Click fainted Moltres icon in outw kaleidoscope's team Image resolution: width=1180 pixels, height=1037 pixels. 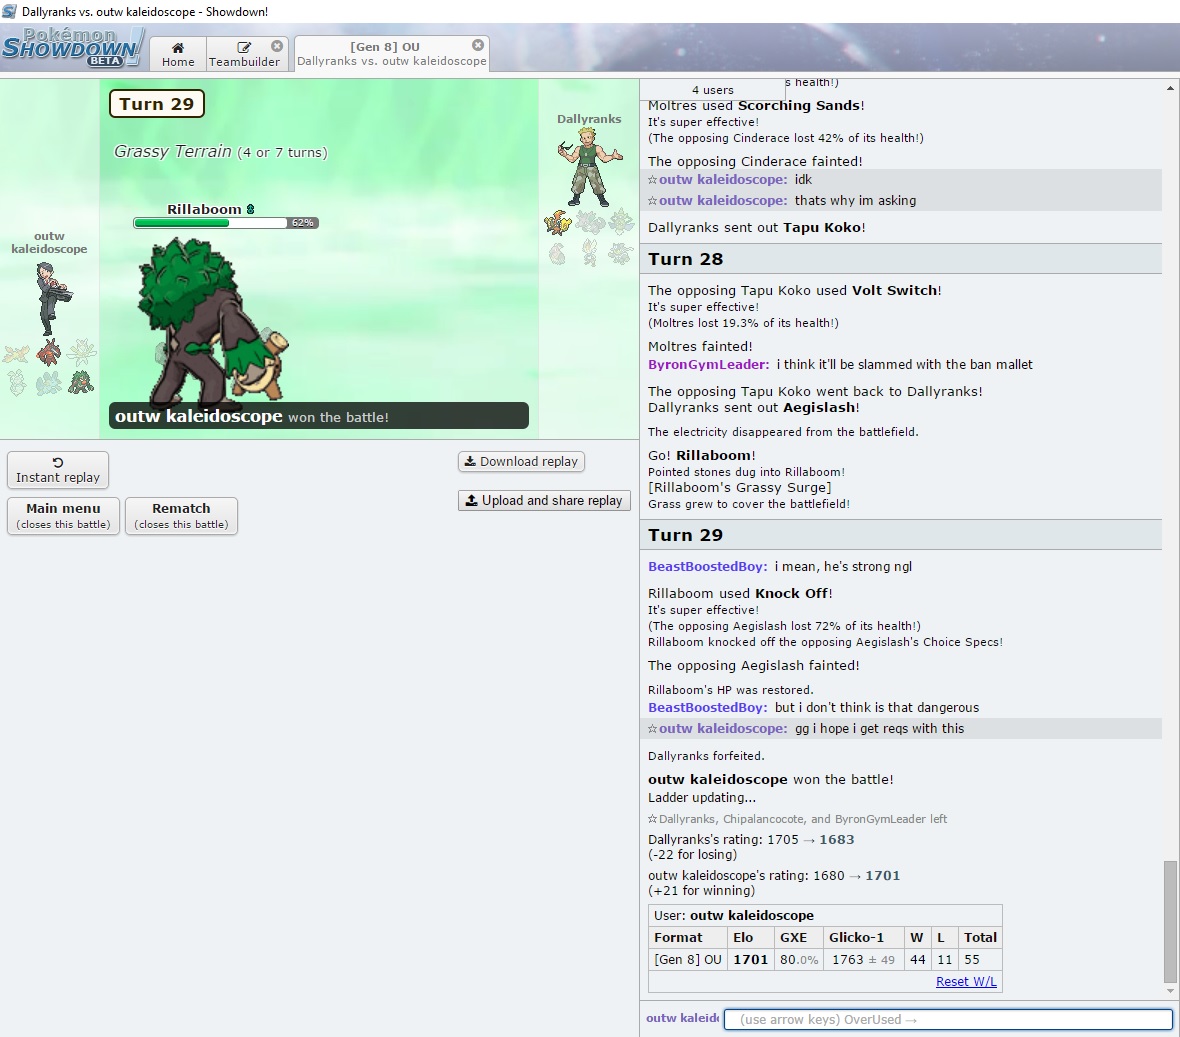pyautogui.click(x=16, y=354)
